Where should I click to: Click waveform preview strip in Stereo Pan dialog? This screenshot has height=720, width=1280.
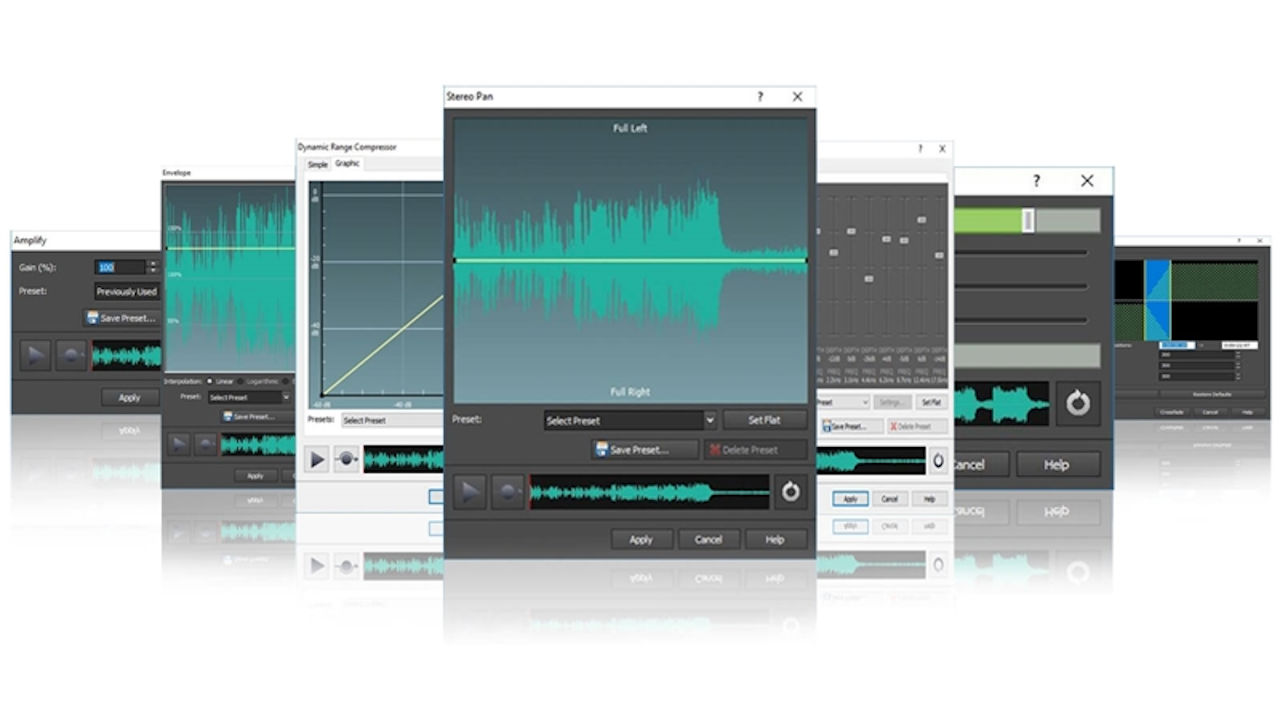click(649, 492)
